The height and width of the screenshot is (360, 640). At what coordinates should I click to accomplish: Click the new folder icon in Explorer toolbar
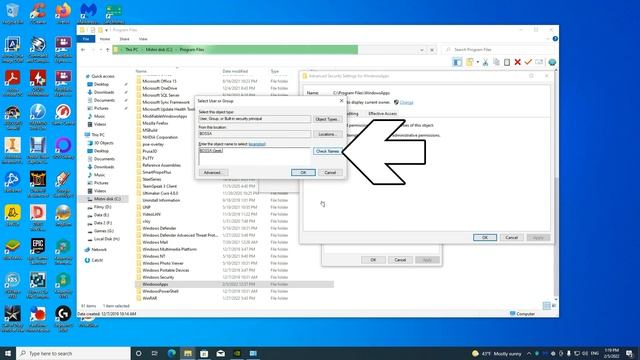point(470,62)
